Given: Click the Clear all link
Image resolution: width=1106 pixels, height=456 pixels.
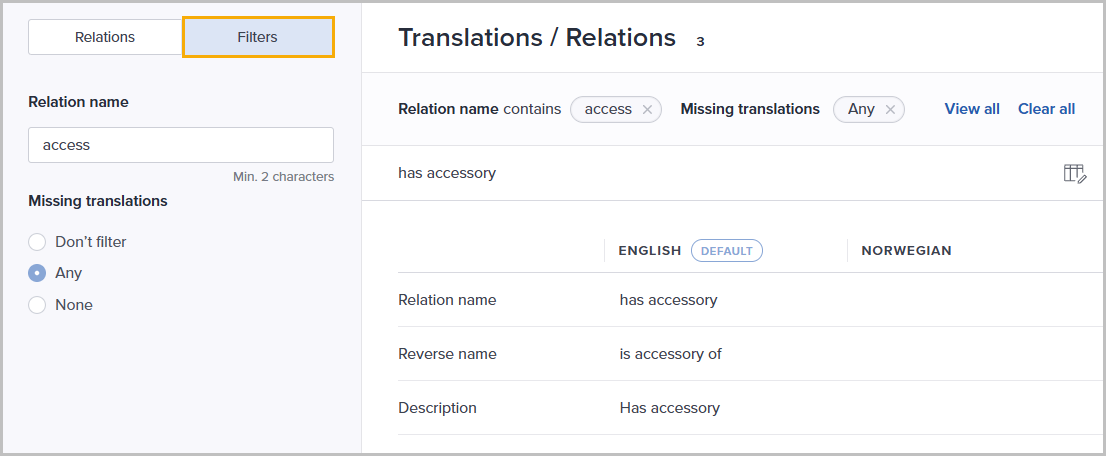Looking at the screenshot, I should pos(1046,109).
